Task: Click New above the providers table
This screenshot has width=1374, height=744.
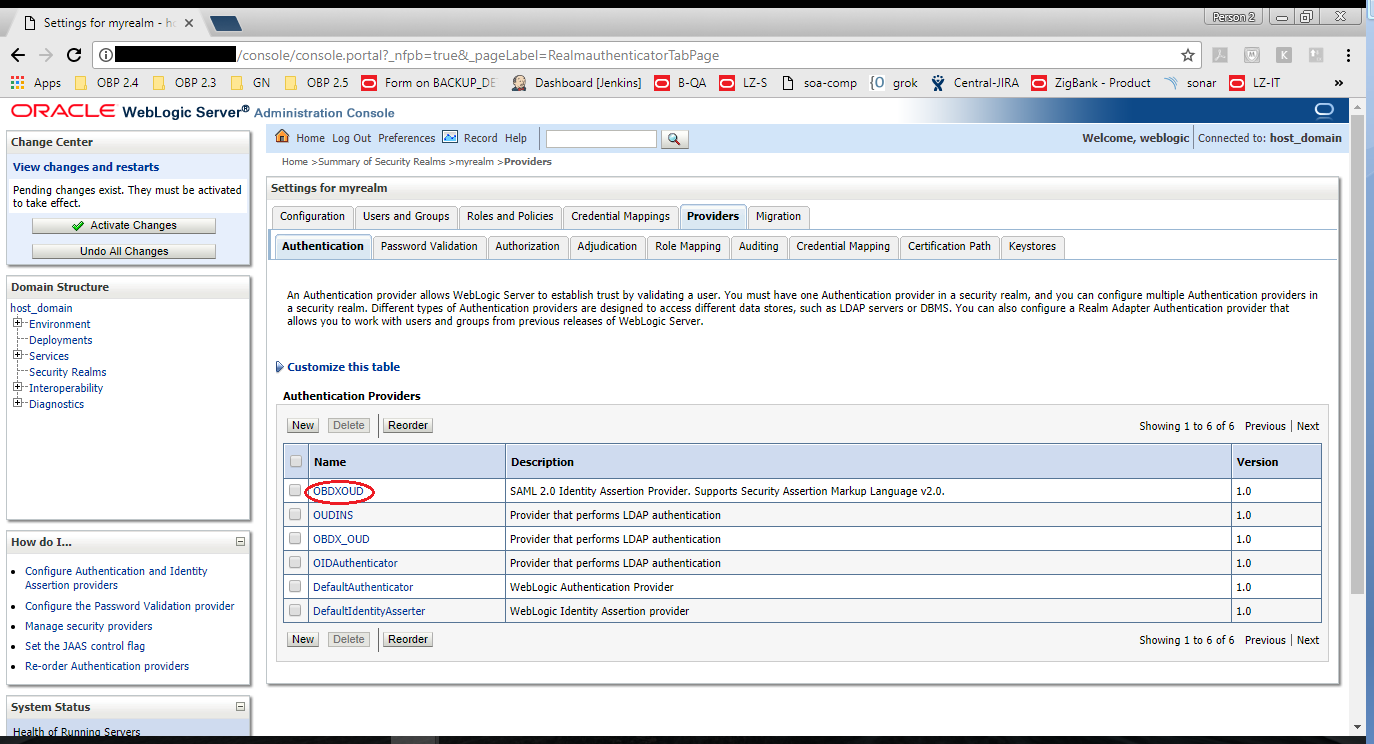Action: [303, 426]
